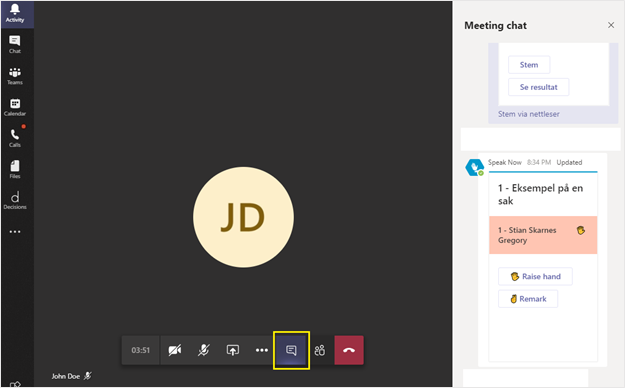Open Calls with notification dot
Screen dimensions: 625x388
pos(15,138)
